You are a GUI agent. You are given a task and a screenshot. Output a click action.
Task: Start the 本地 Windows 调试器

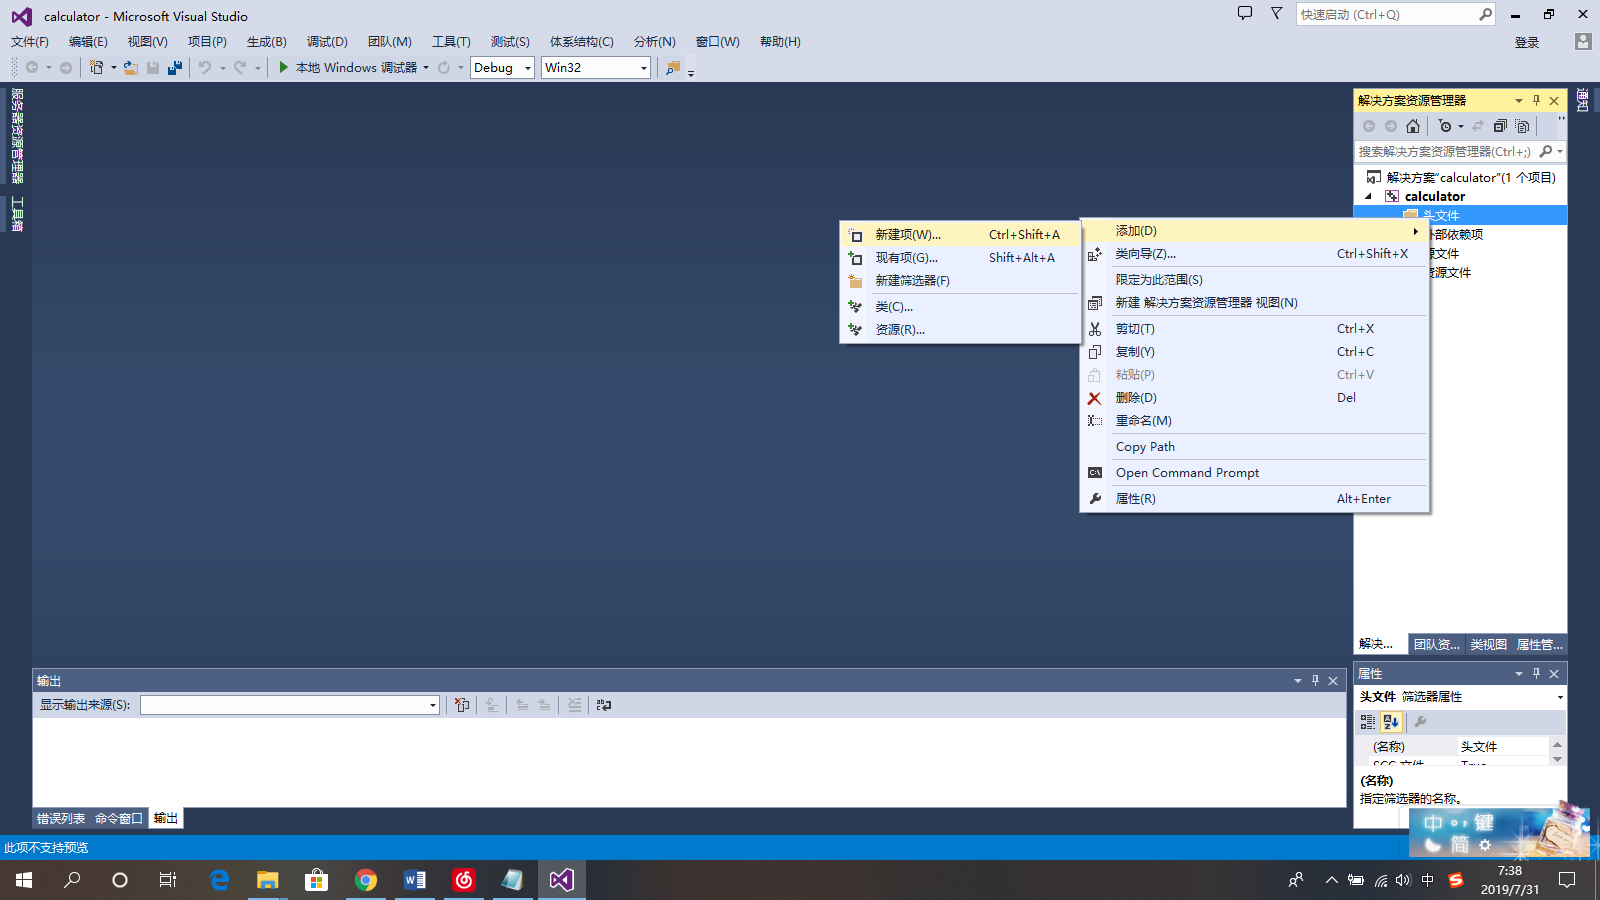(x=348, y=67)
